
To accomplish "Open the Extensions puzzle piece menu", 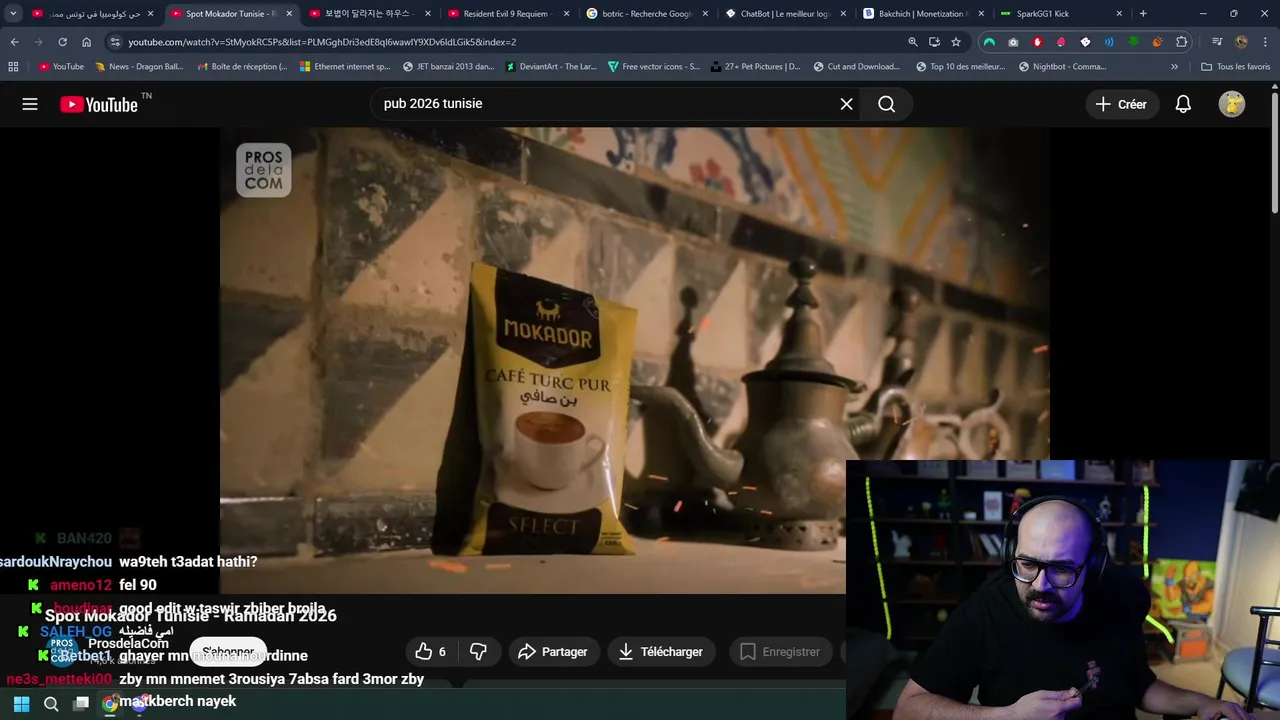I will pyautogui.click(x=1182, y=42).
